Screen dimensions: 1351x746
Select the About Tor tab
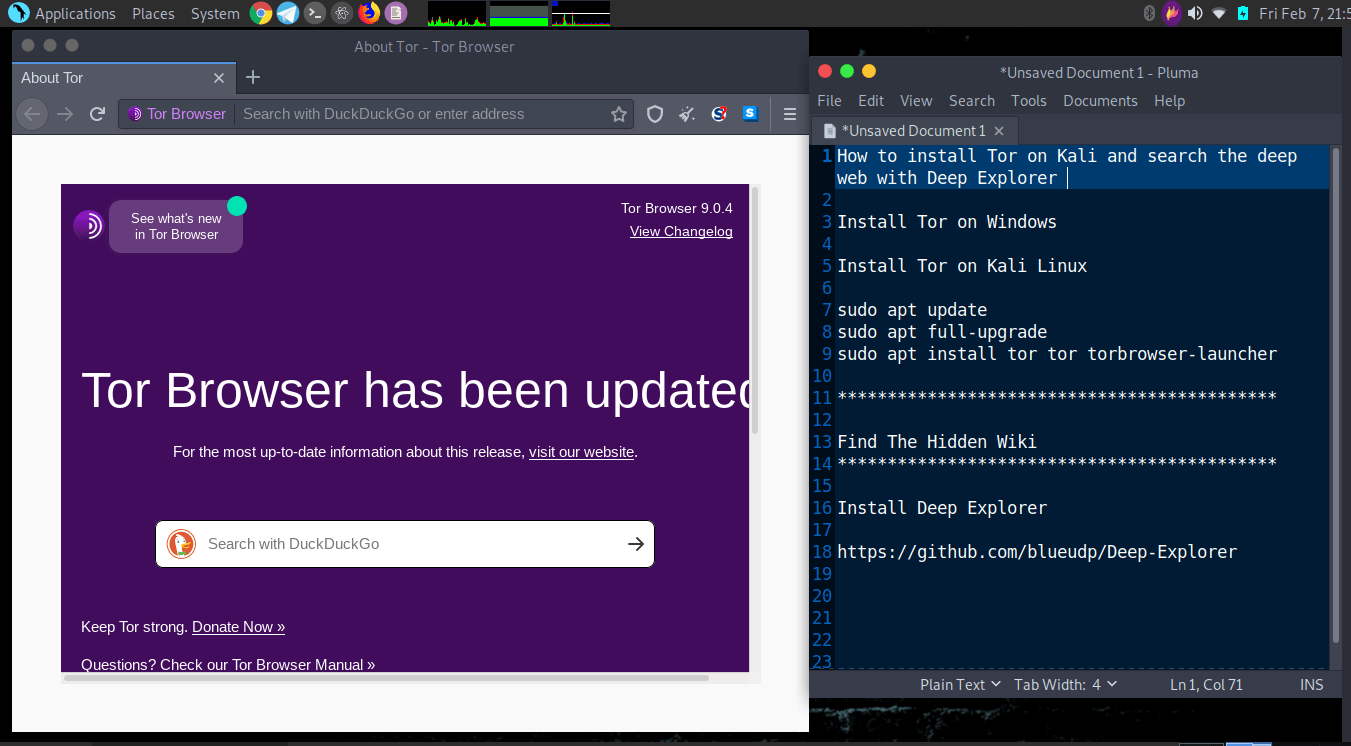point(124,78)
